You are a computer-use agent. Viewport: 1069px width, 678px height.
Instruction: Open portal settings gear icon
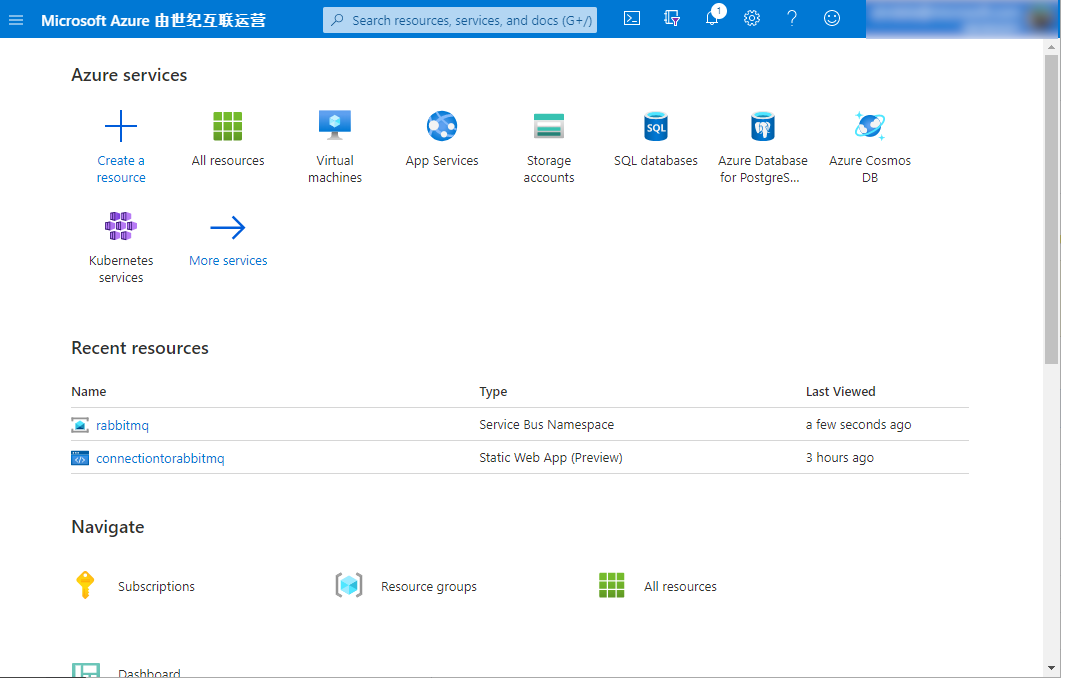click(752, 19)
